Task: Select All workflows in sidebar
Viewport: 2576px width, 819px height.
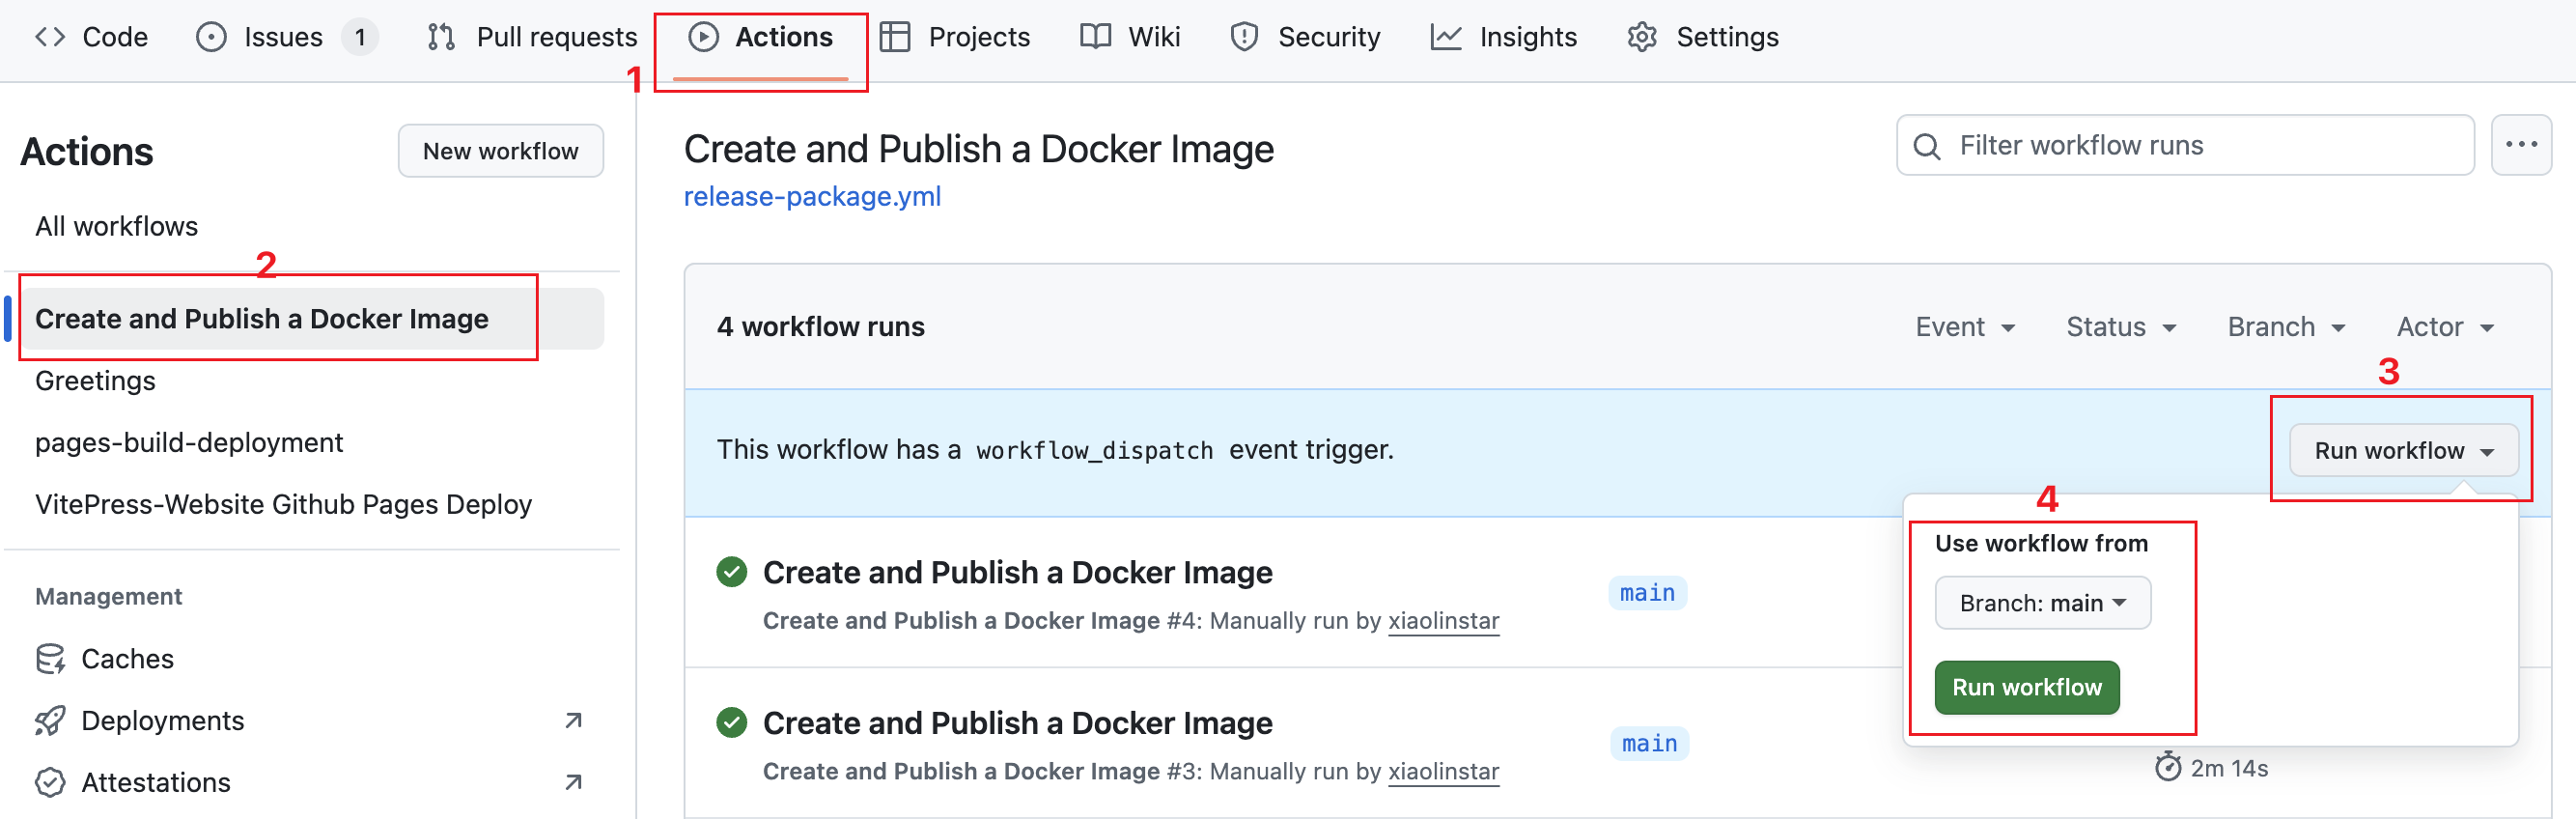Action: click(x=116, y=226)
